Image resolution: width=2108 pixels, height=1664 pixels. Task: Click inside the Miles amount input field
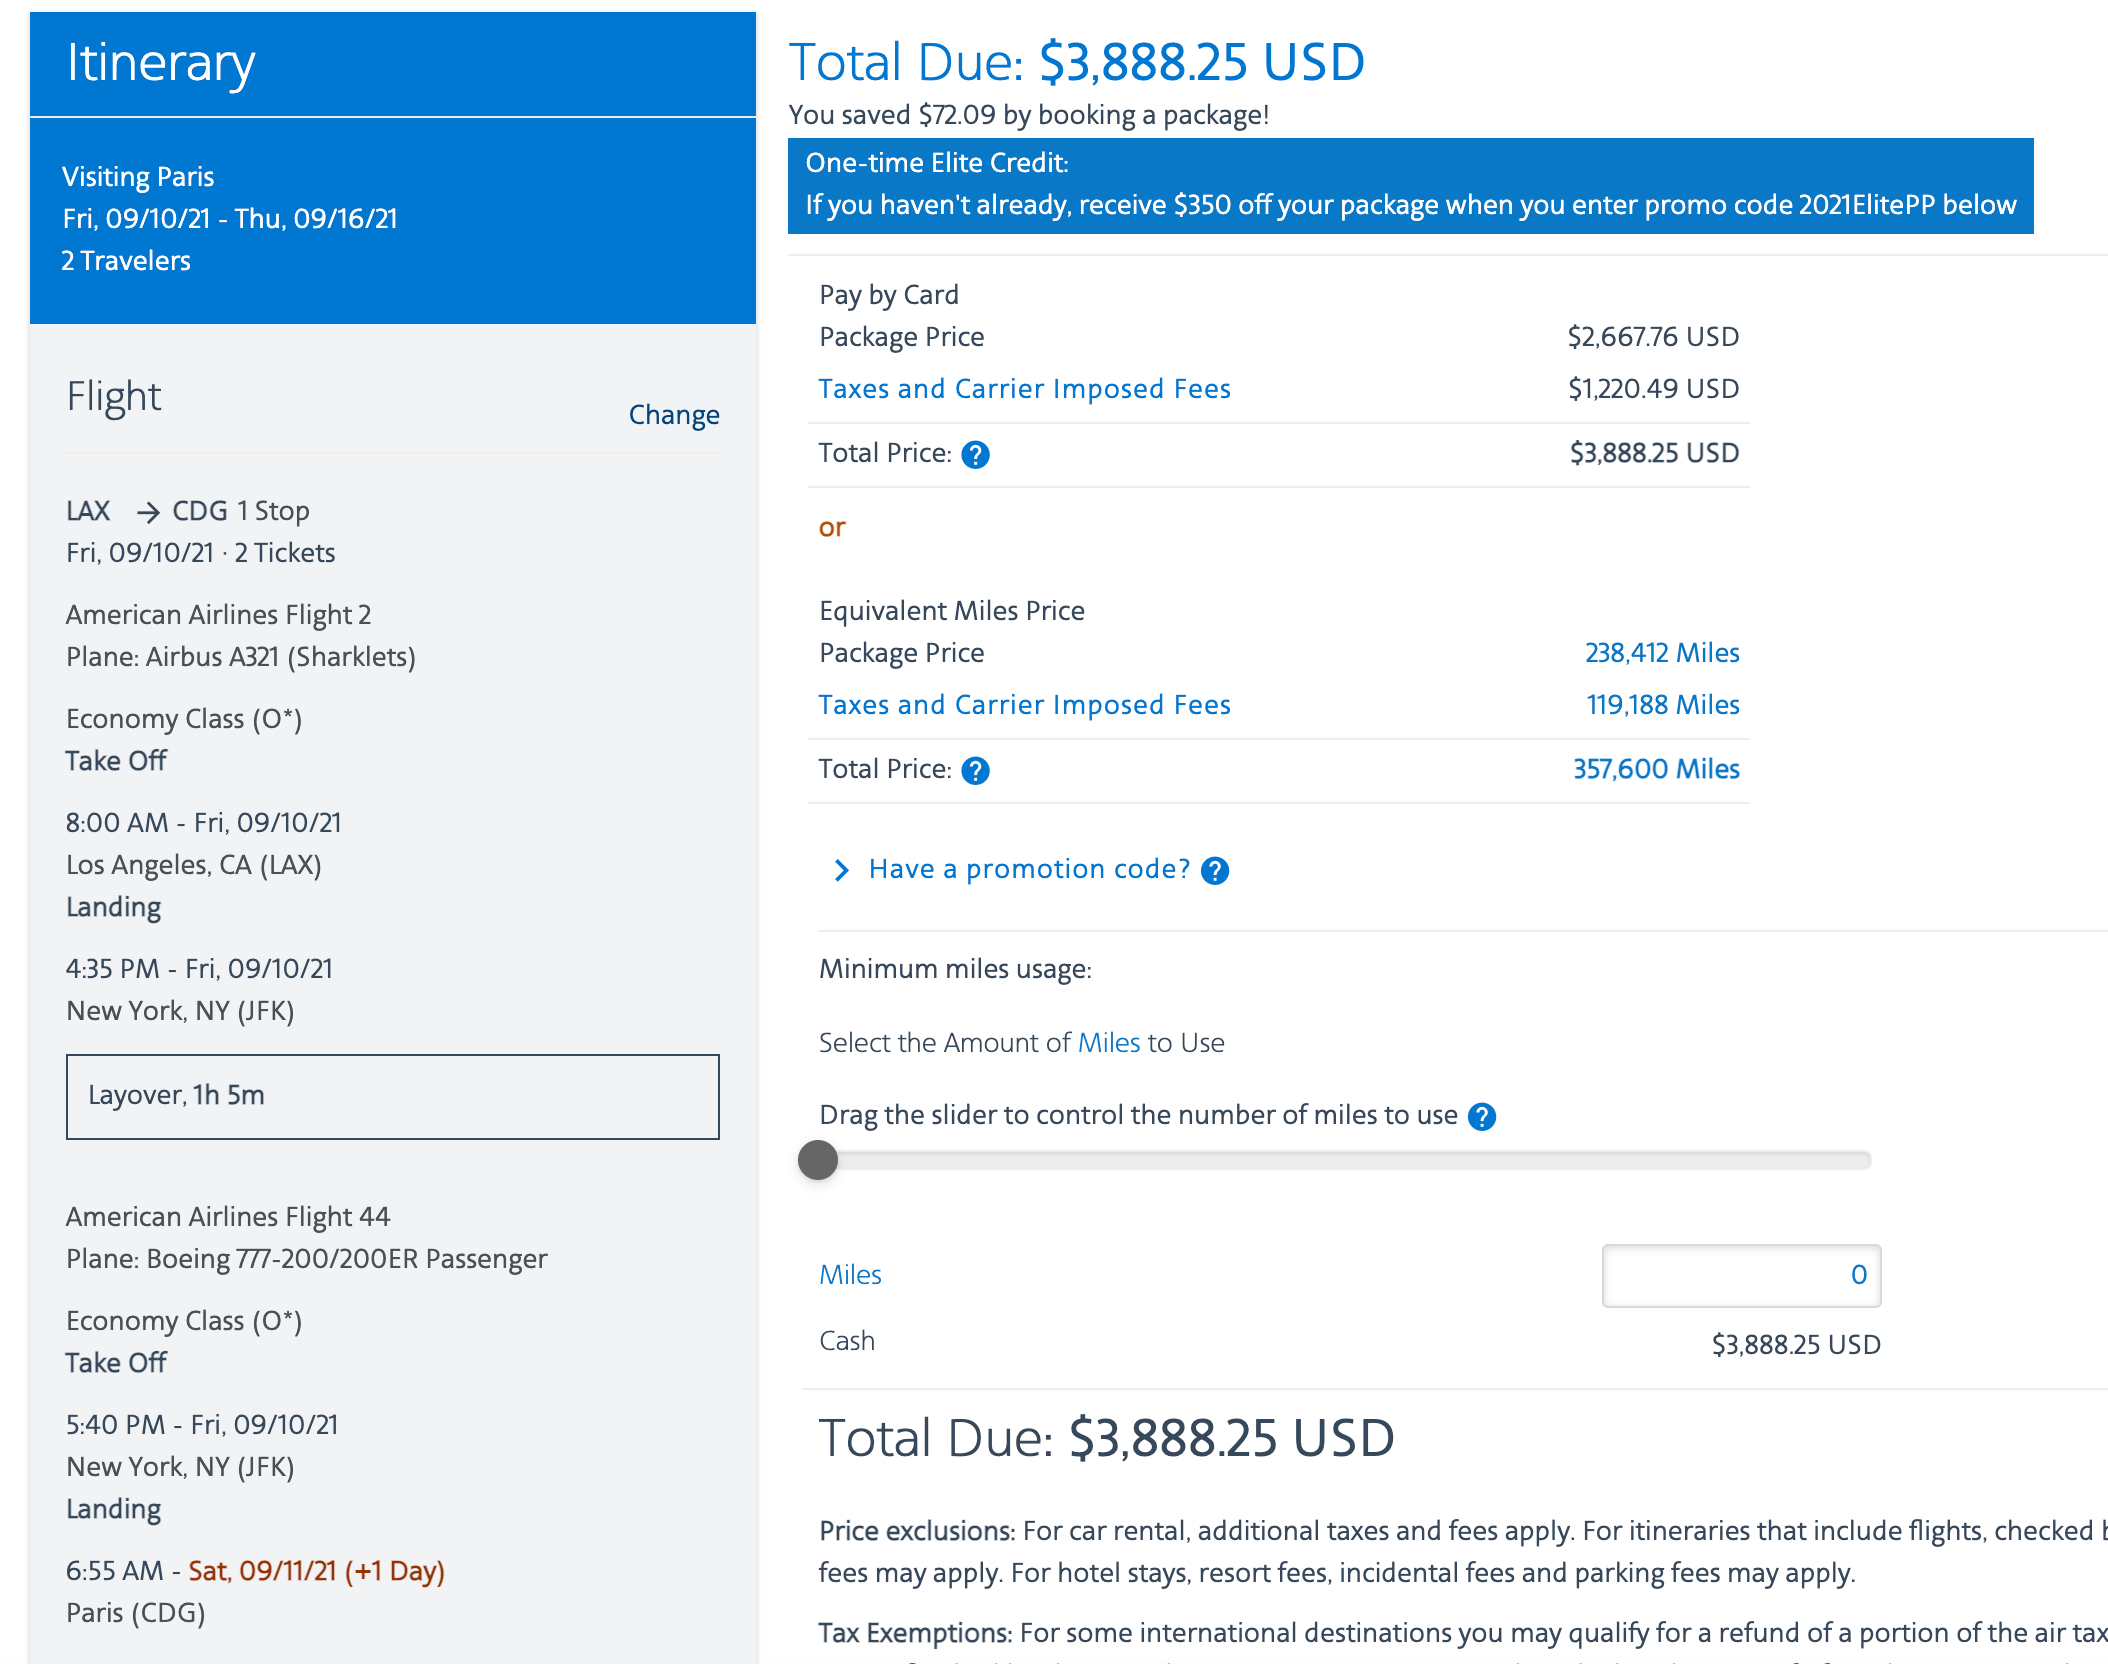pos(1740,1275)
